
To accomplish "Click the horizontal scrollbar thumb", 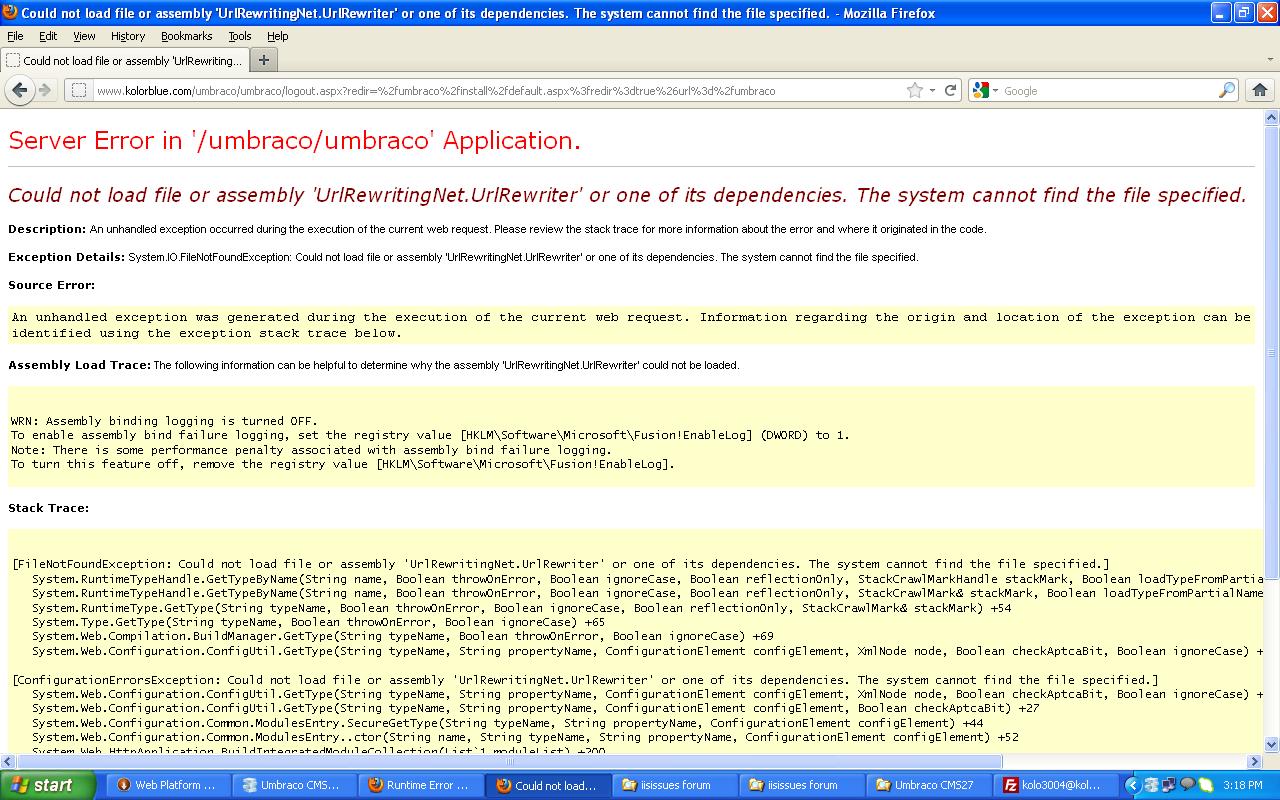I will [510, 761].
